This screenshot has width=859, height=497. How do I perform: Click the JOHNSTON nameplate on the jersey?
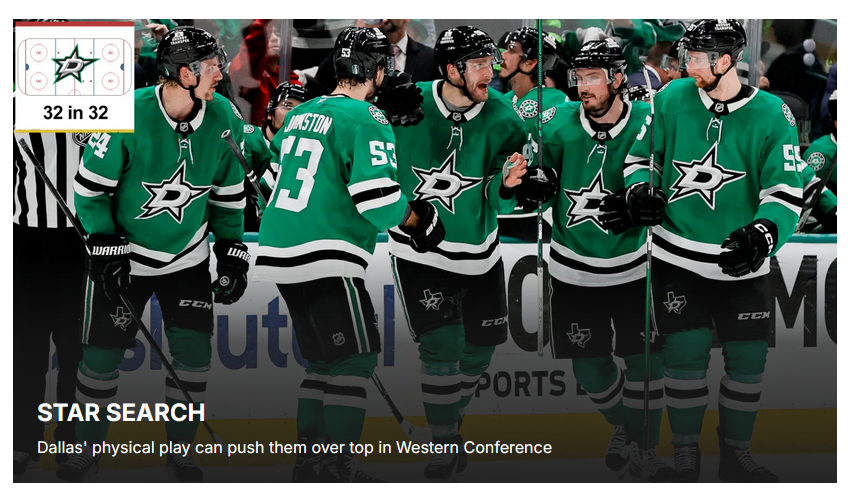click(x=308, y=124)
